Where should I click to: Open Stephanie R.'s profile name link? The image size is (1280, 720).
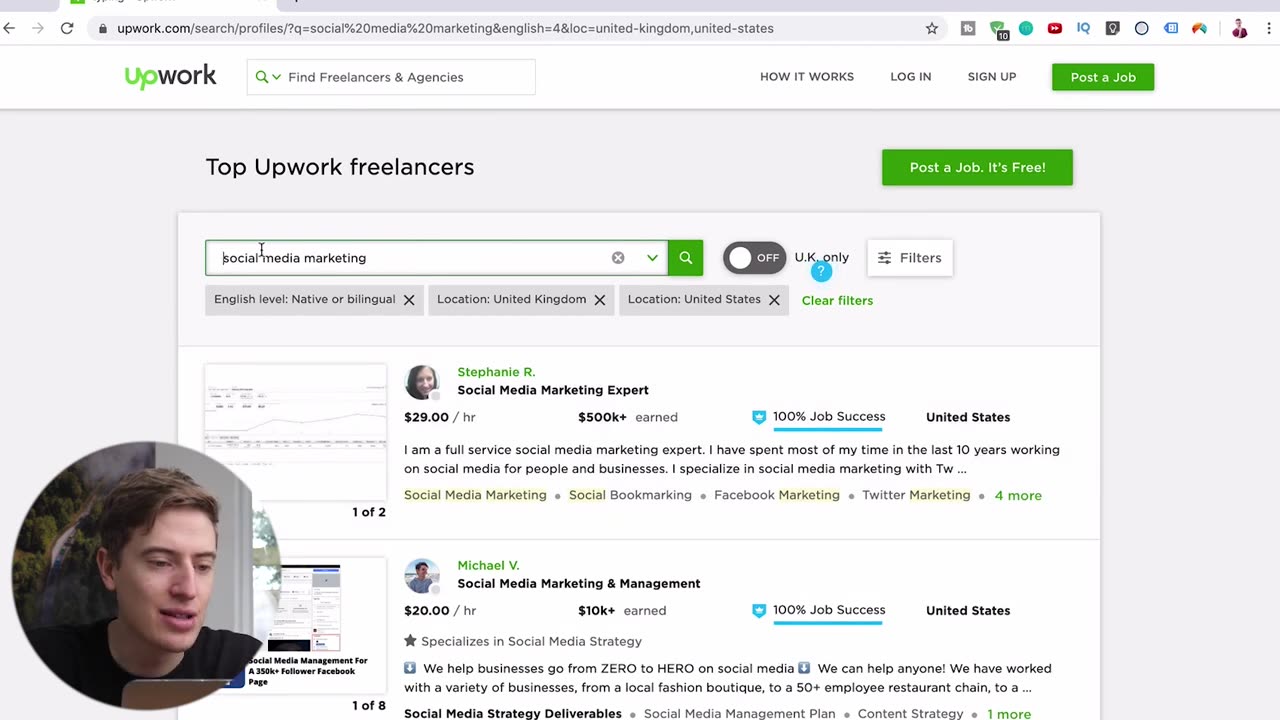(x=496, y=372)
